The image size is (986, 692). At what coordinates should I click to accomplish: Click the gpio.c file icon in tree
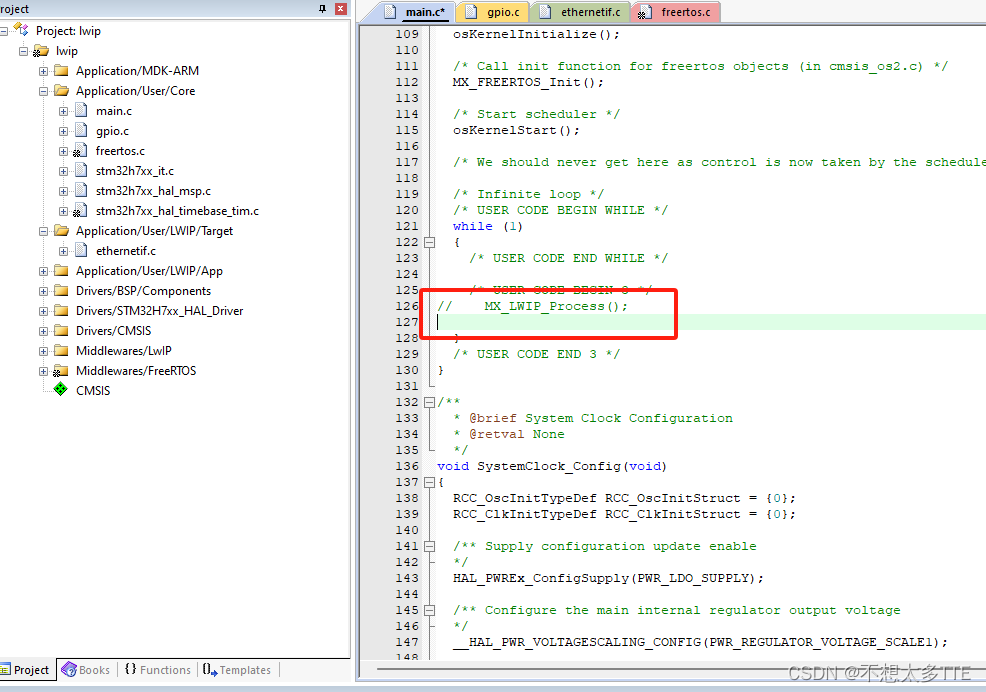pos(79,130)
